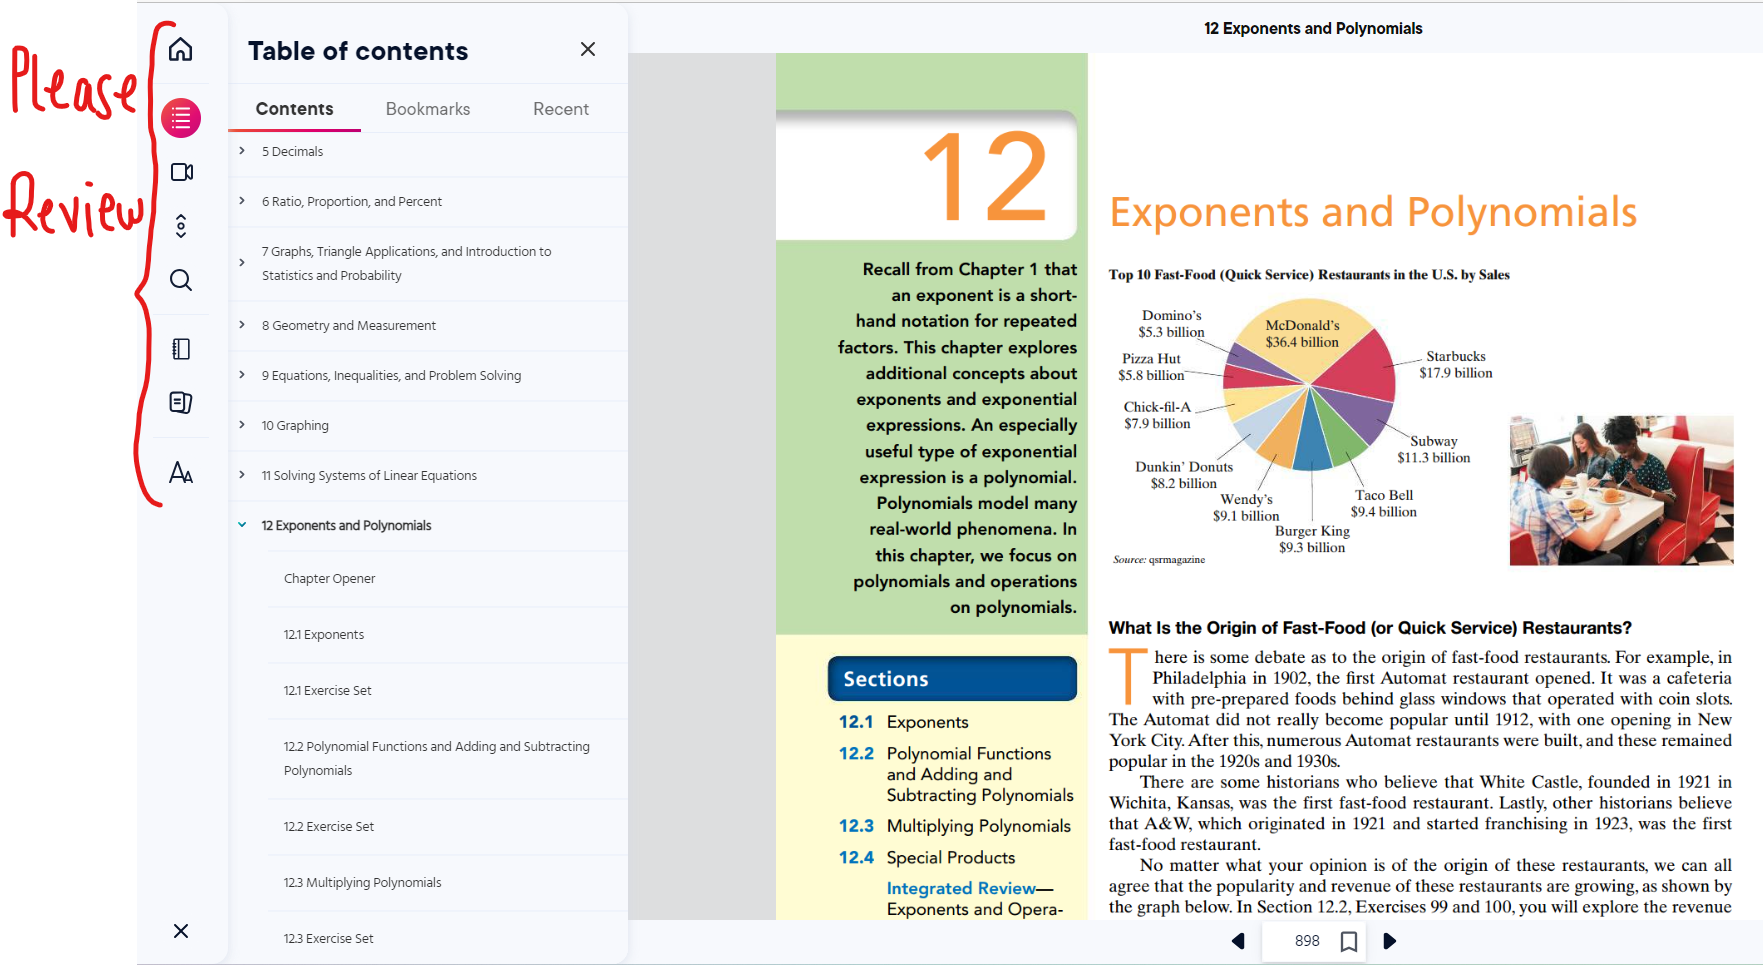Open 12.2 Exercise Set entry

329,827
